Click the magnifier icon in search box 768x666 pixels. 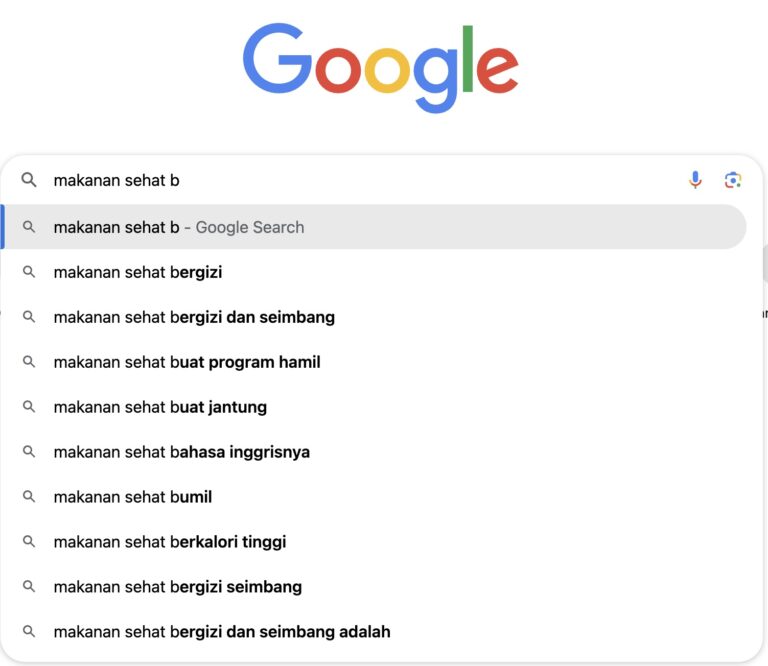(x=29, y=180)
